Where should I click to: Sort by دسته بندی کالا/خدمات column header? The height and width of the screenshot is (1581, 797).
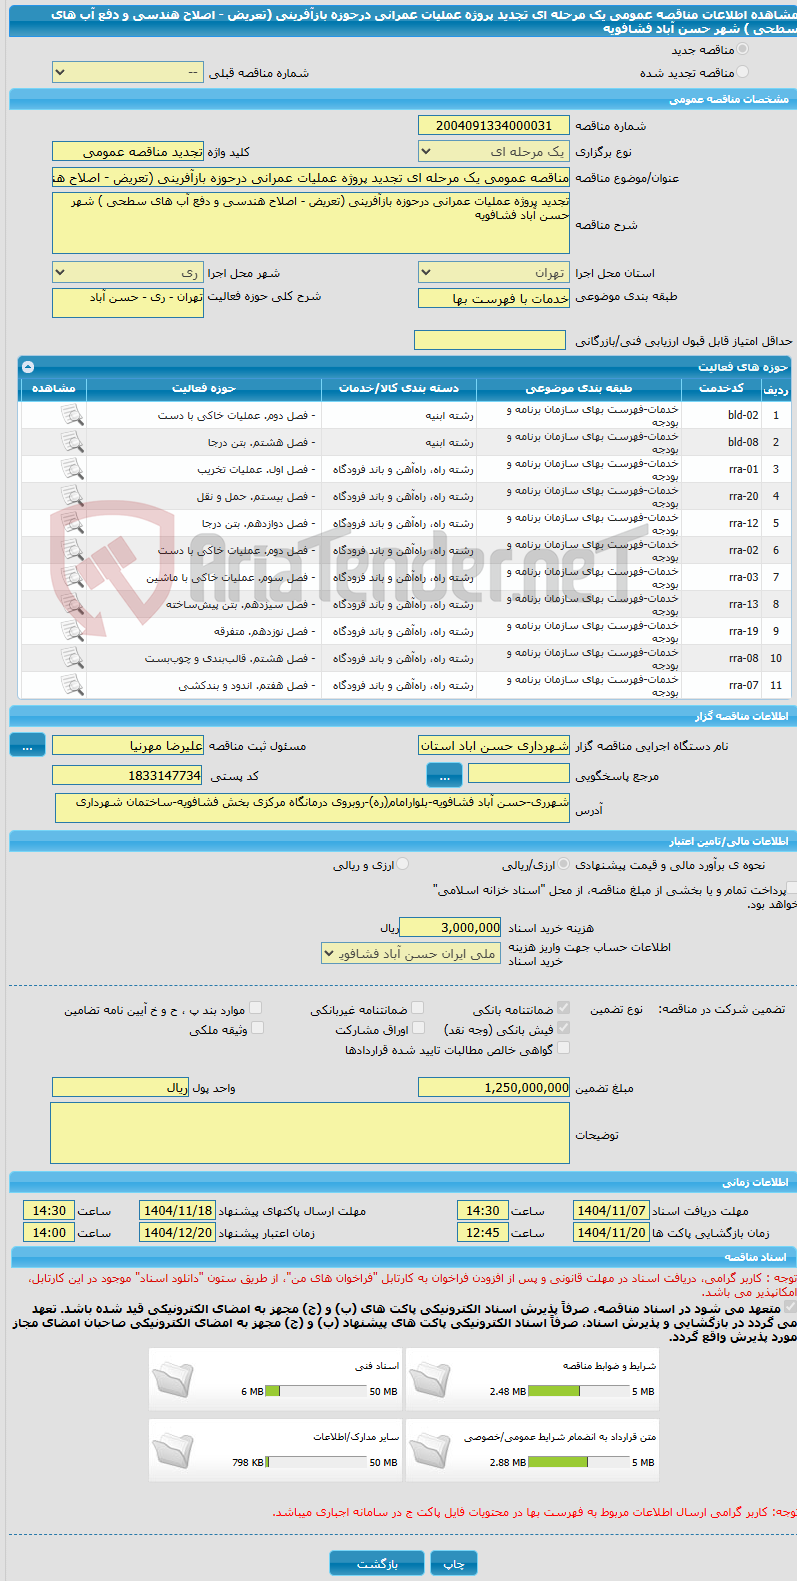pos(398,388)
